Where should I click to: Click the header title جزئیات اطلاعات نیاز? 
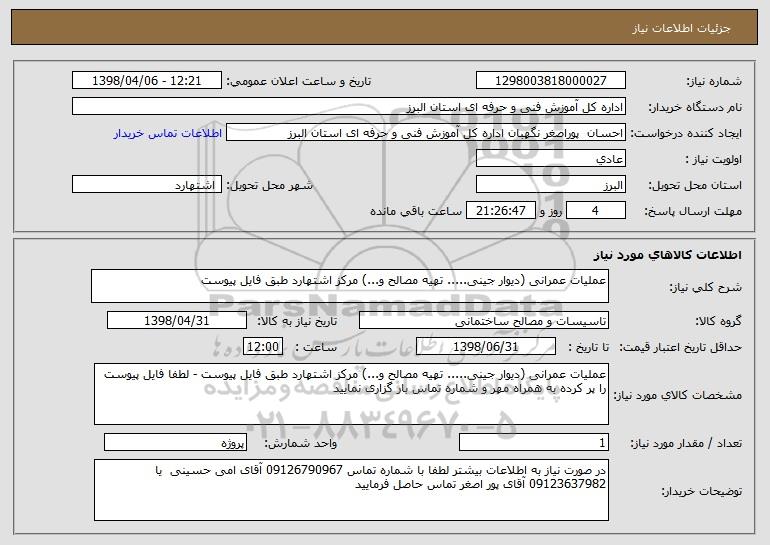(682, 28)
